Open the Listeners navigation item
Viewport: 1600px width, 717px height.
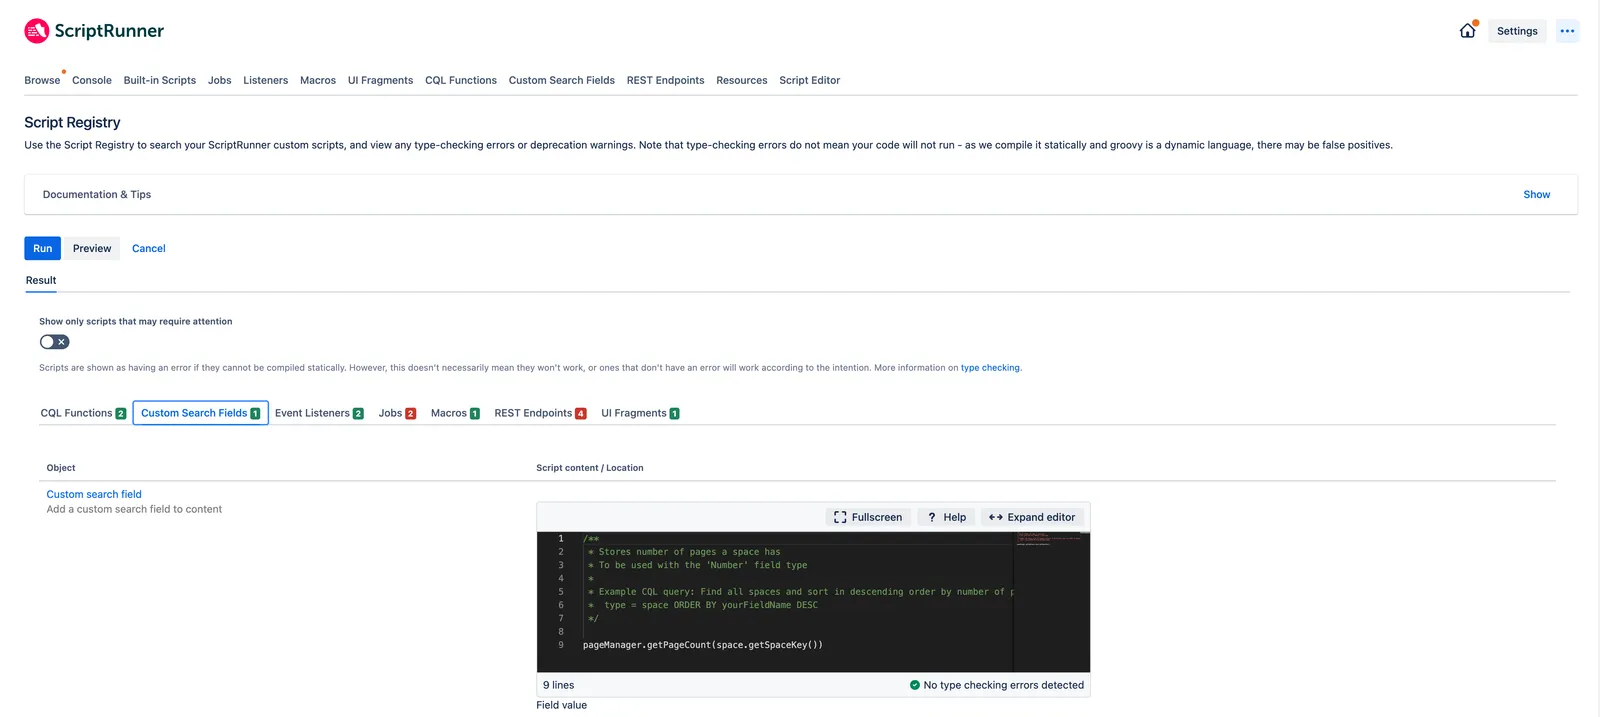(265, 80)
